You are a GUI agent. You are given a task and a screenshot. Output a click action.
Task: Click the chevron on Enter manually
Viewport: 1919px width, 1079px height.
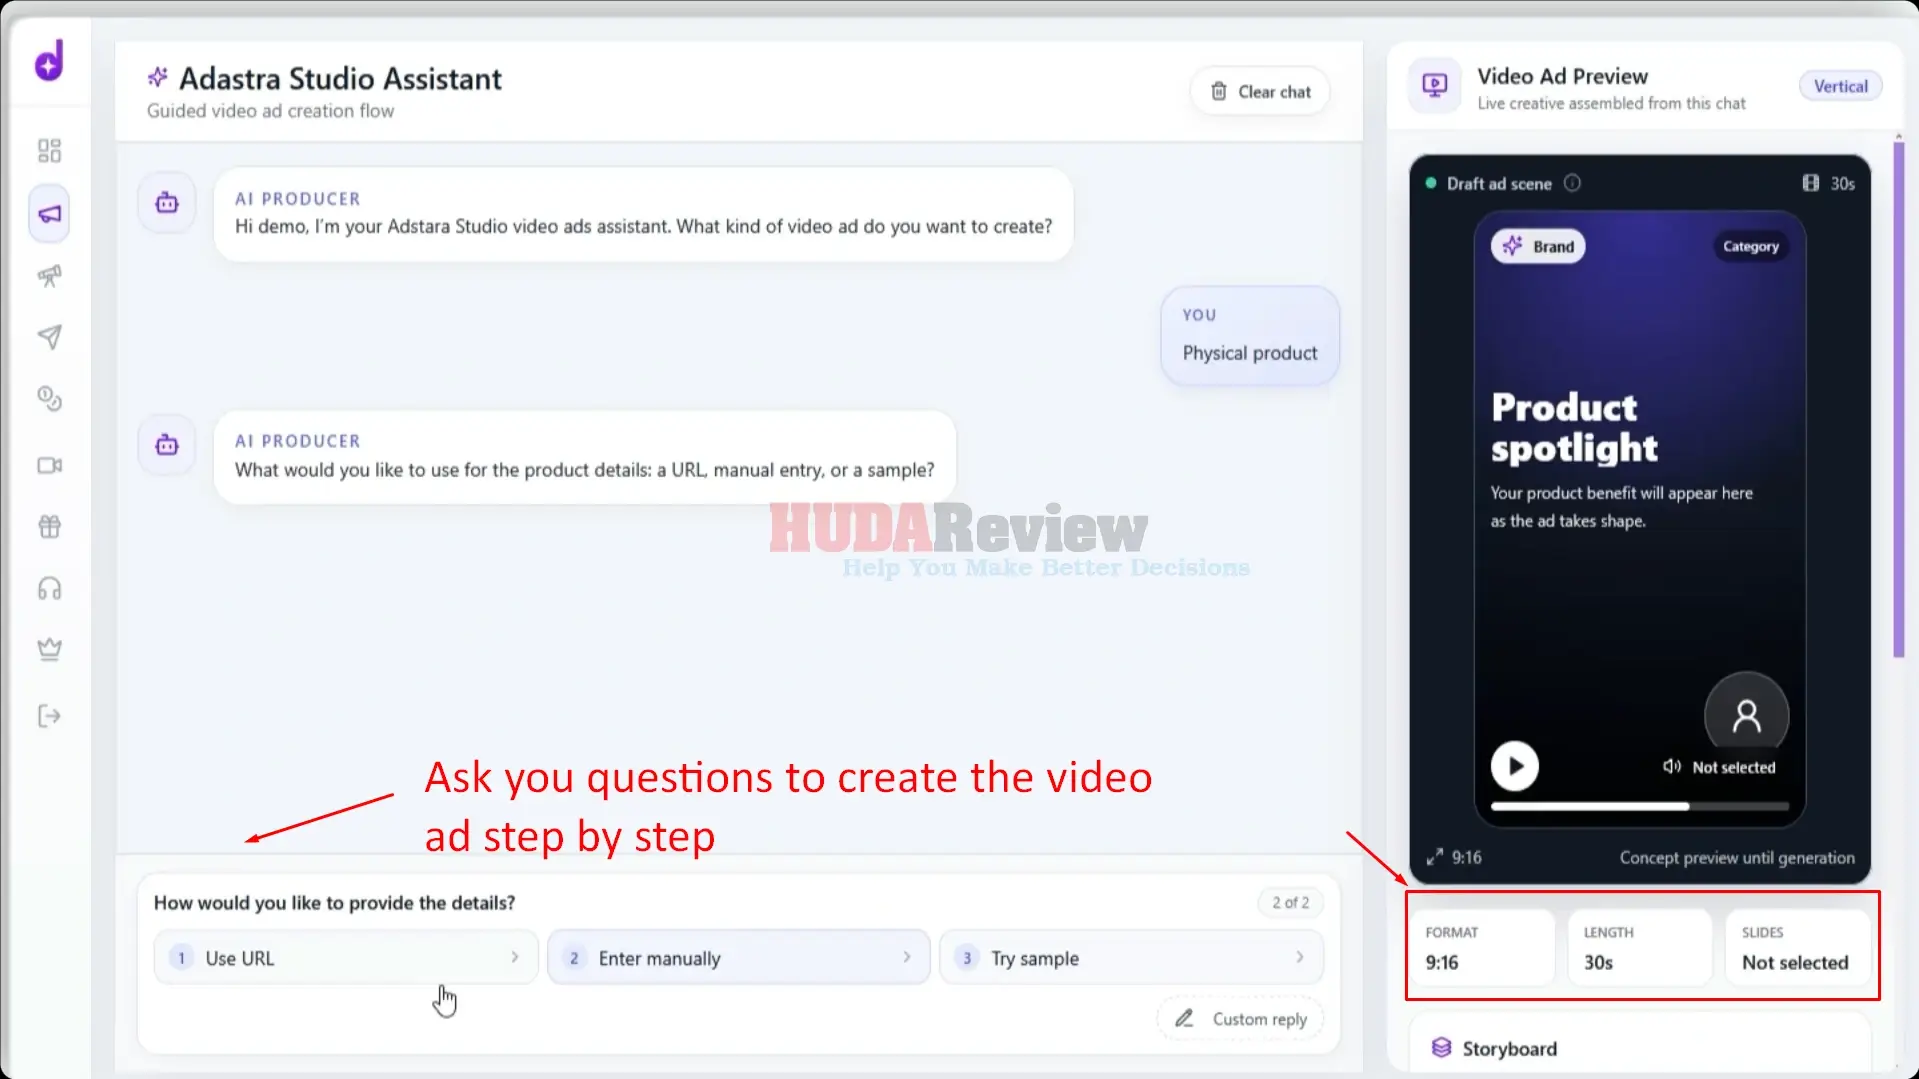[907, 958]
